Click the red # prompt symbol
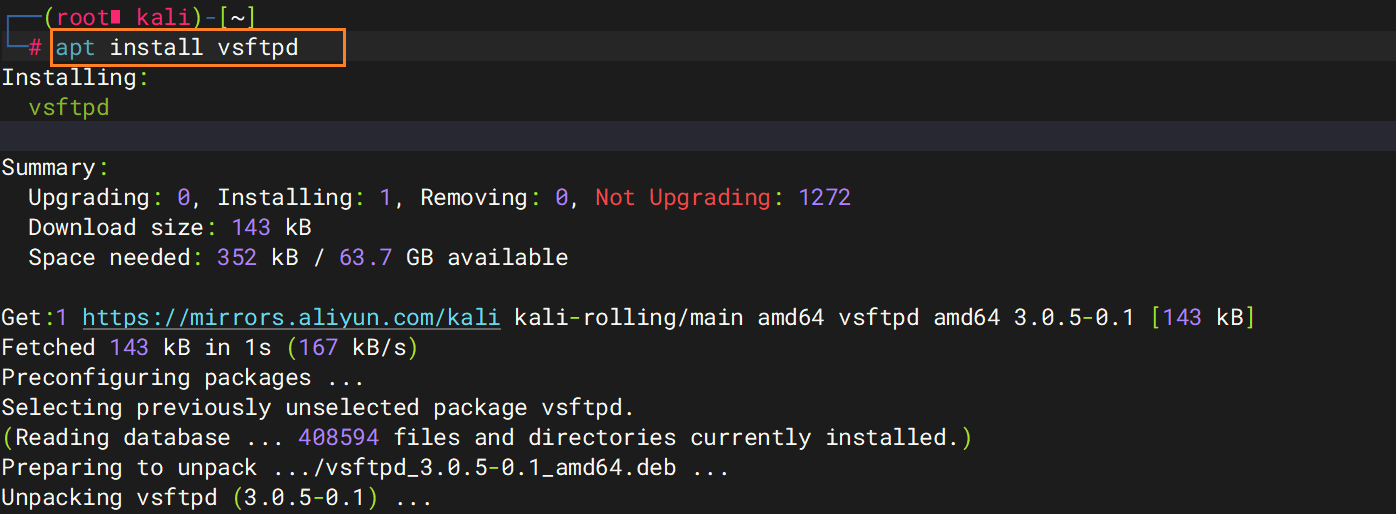Screen dimensions: 1396x514 tap(35, 48)
